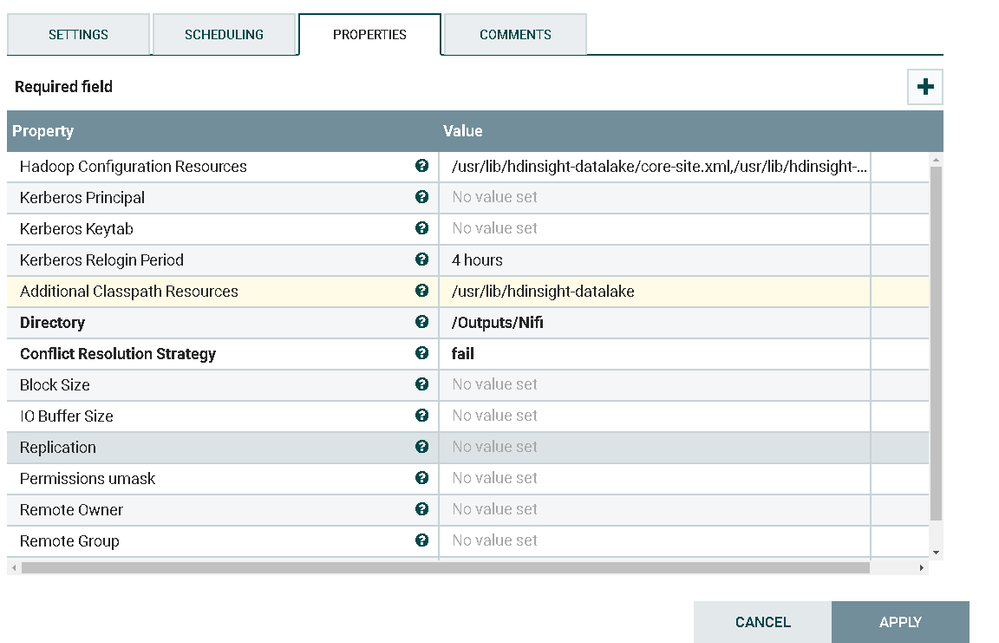The width and height of the screenshot is (999, 643).
Task: Set a value for Kerberos Principal
Action: point(654,198)
